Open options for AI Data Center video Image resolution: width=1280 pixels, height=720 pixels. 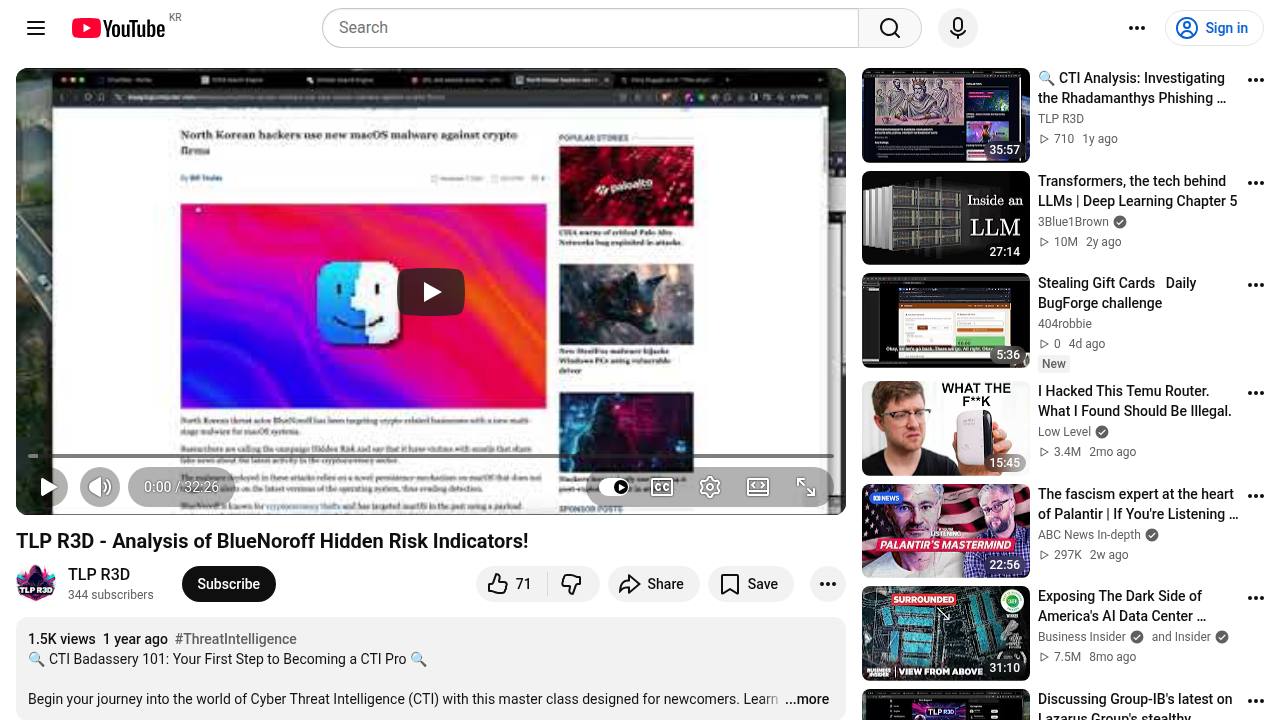click(x=1256, y=598)
